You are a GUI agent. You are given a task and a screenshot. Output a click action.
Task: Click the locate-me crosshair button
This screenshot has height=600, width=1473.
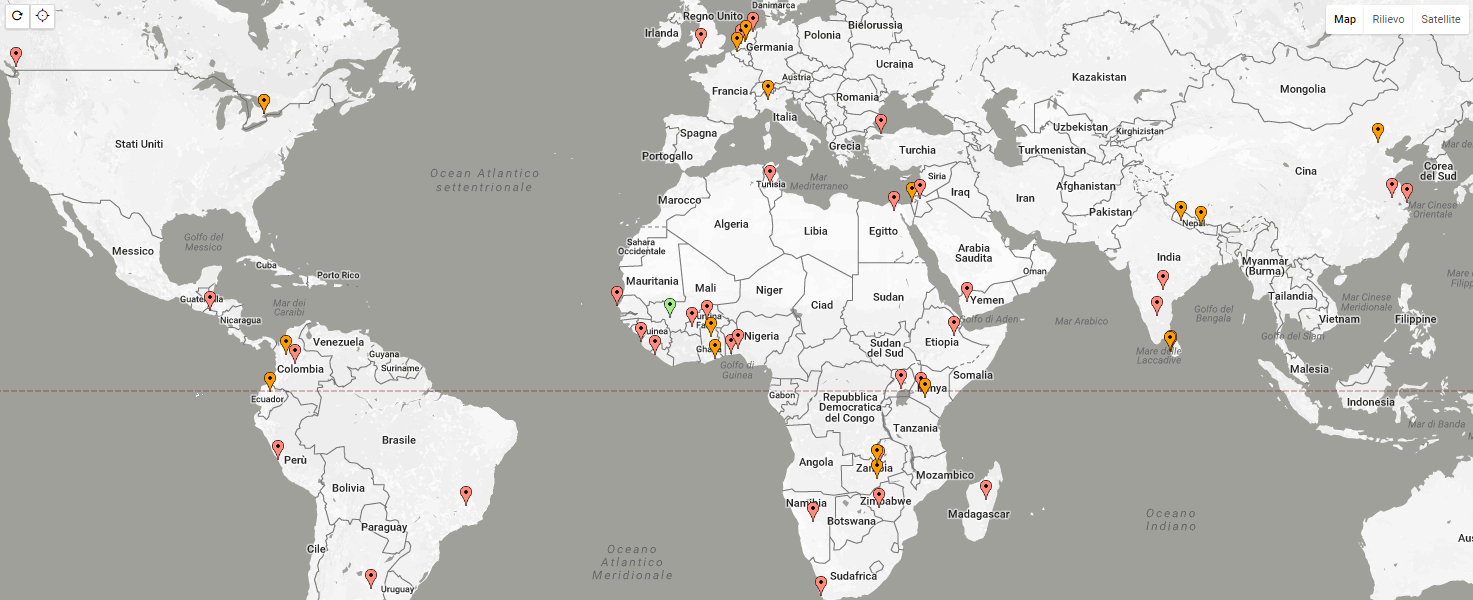[x=42, y=16]
